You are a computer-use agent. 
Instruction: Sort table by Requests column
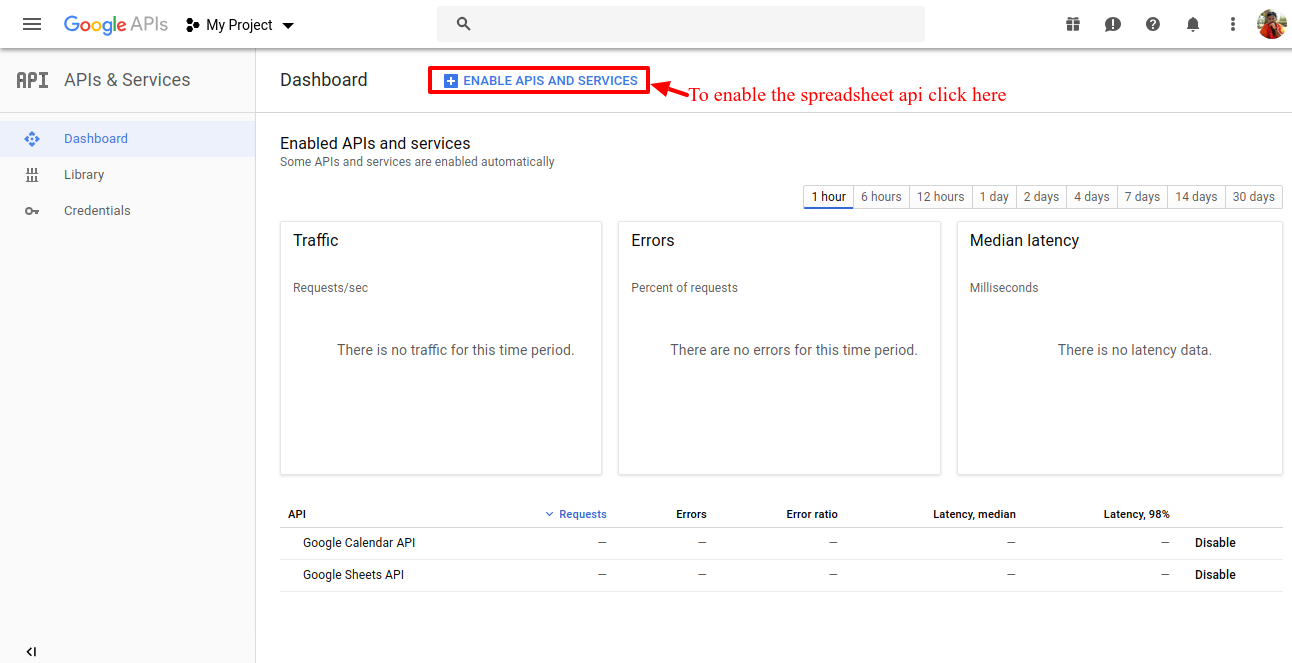582,514
